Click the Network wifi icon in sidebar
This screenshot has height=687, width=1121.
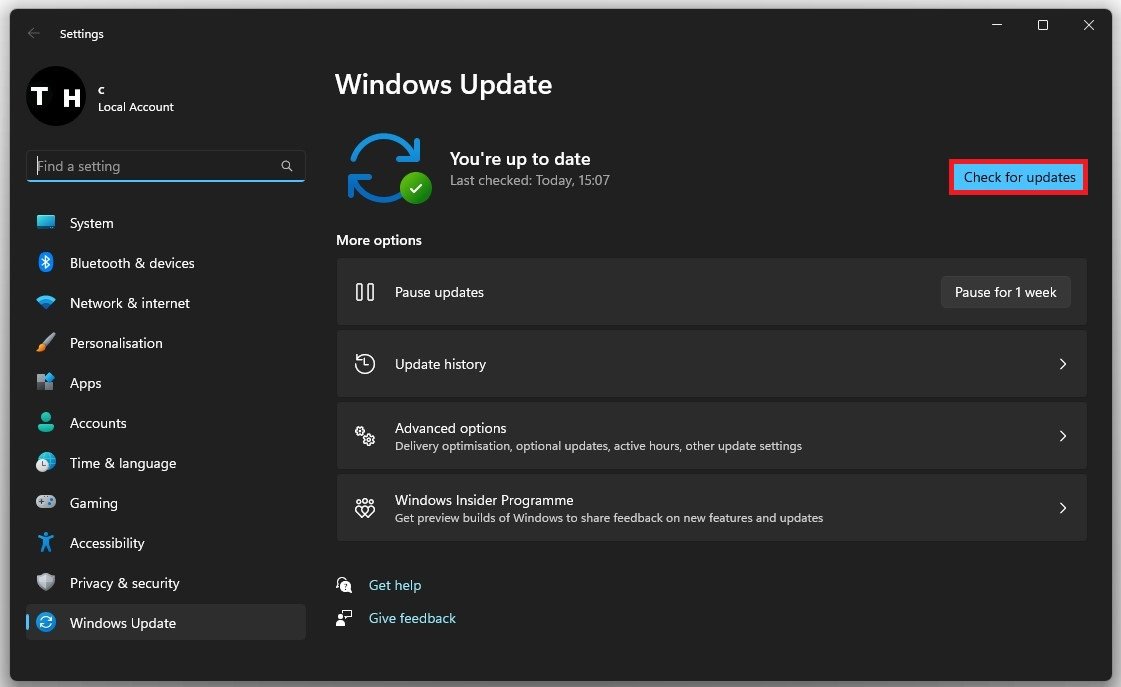[x=46, y=302]
